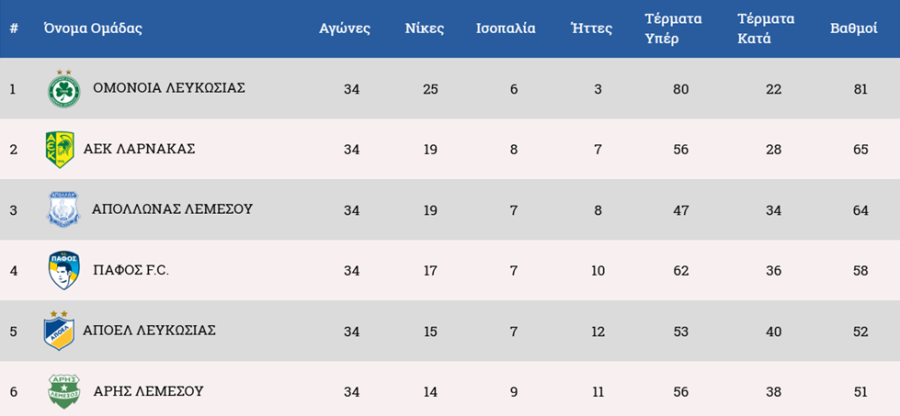This screenshot has width=900, height=416.
Task: Open the ΑΡΗΣ ΛΕΜΕΣΟΥ team name
Action: coord(149,391)
